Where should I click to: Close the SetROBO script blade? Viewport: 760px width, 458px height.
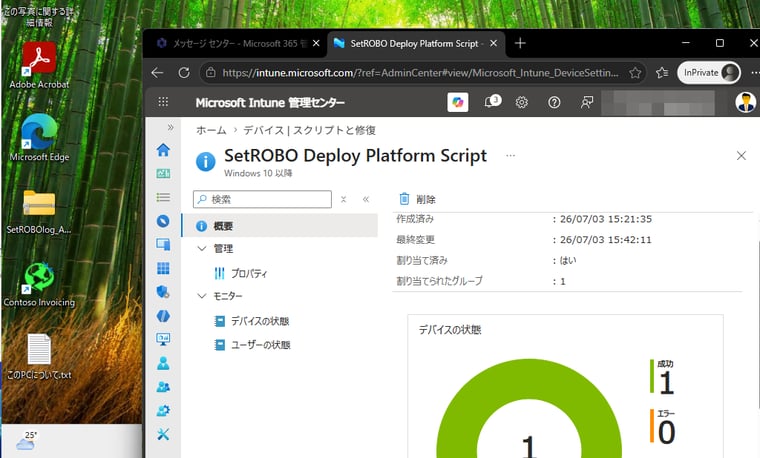[x=741, y=156]
